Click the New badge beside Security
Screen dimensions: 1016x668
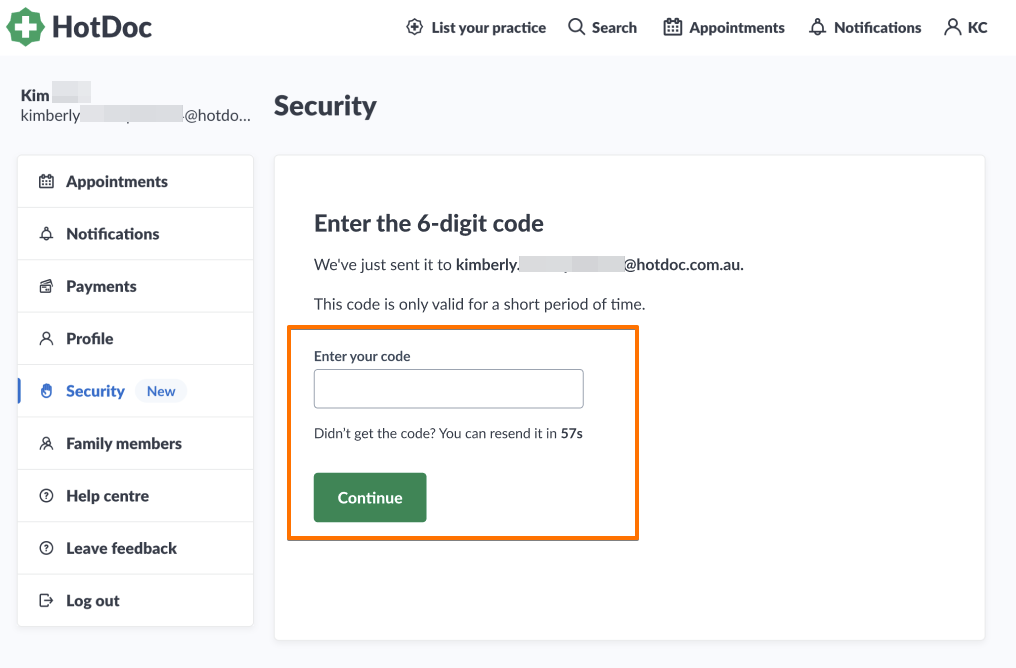coord(161,391)
